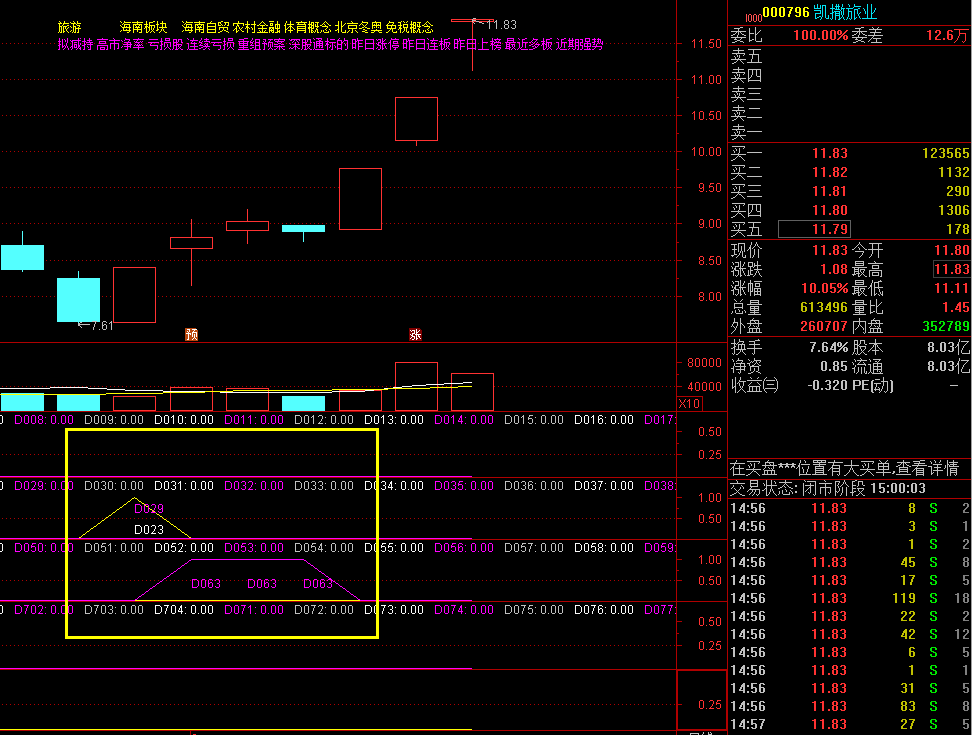Select the 买三 bid price 11.81
972x735 pixels.
pyautogui.click(x=829, y=191)
